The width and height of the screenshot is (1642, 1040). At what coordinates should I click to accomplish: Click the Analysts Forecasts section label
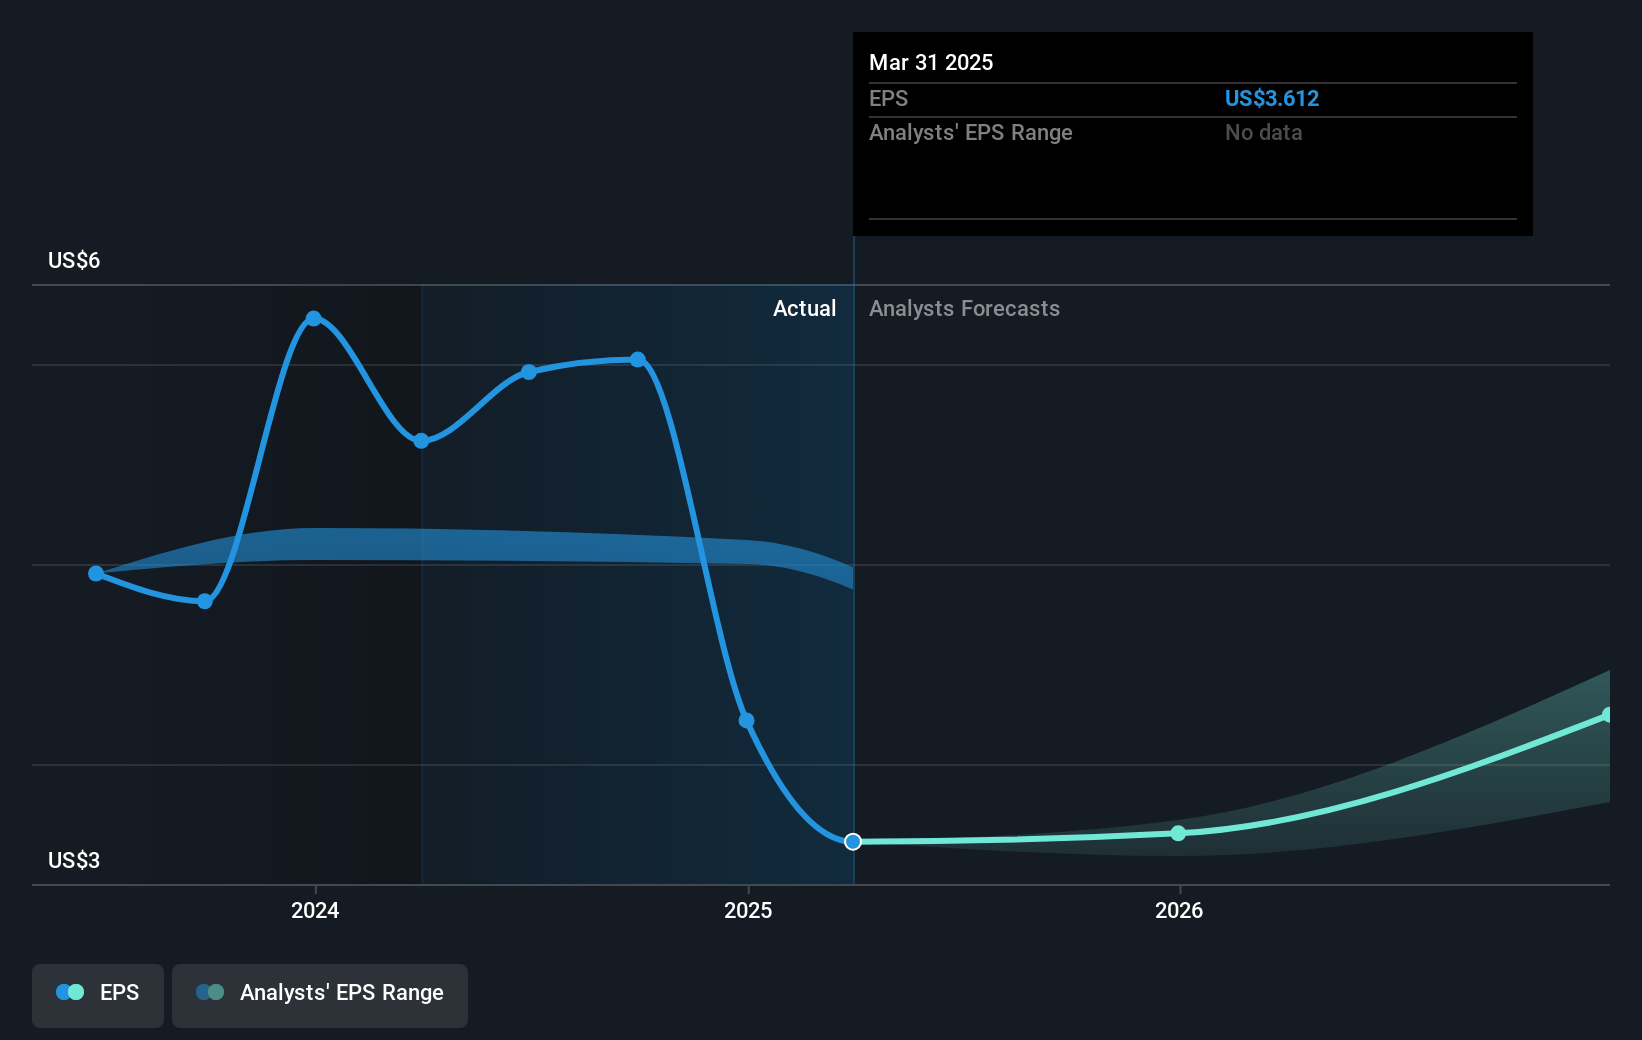[x=964, y=309]
